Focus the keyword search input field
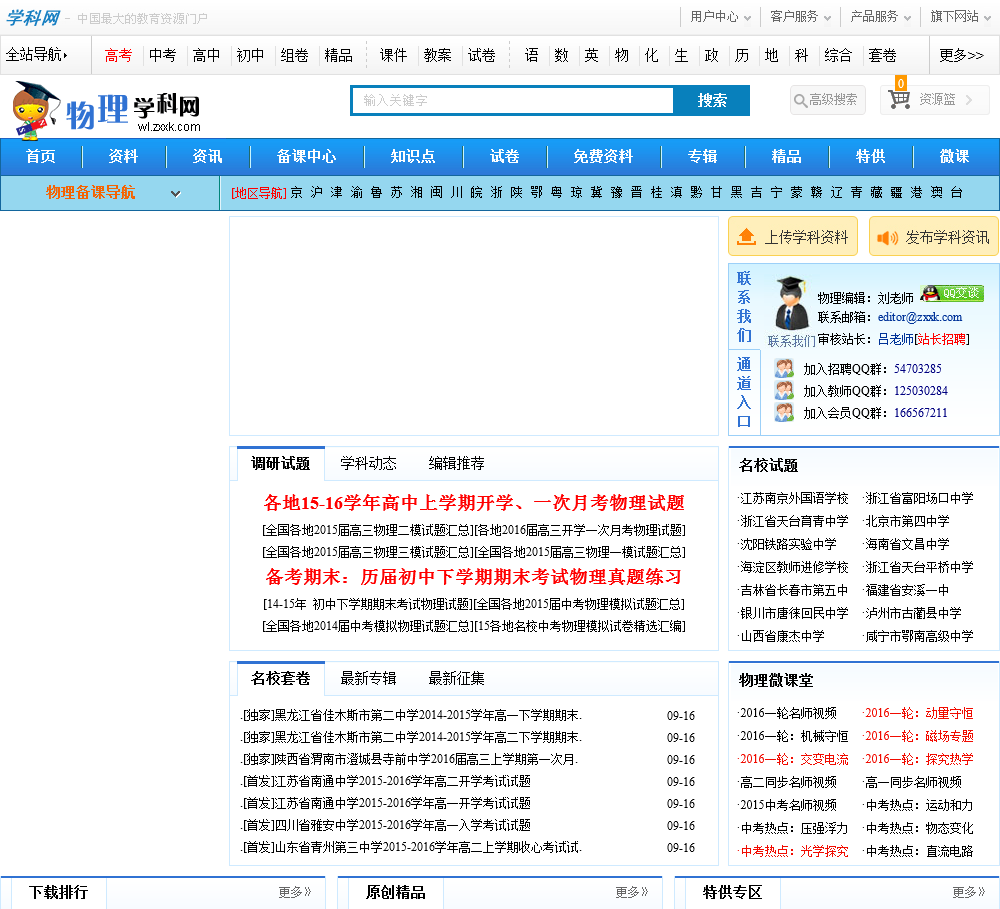Screen dimensions: 1000x909 pyautogui.click(x=513, y=101)
